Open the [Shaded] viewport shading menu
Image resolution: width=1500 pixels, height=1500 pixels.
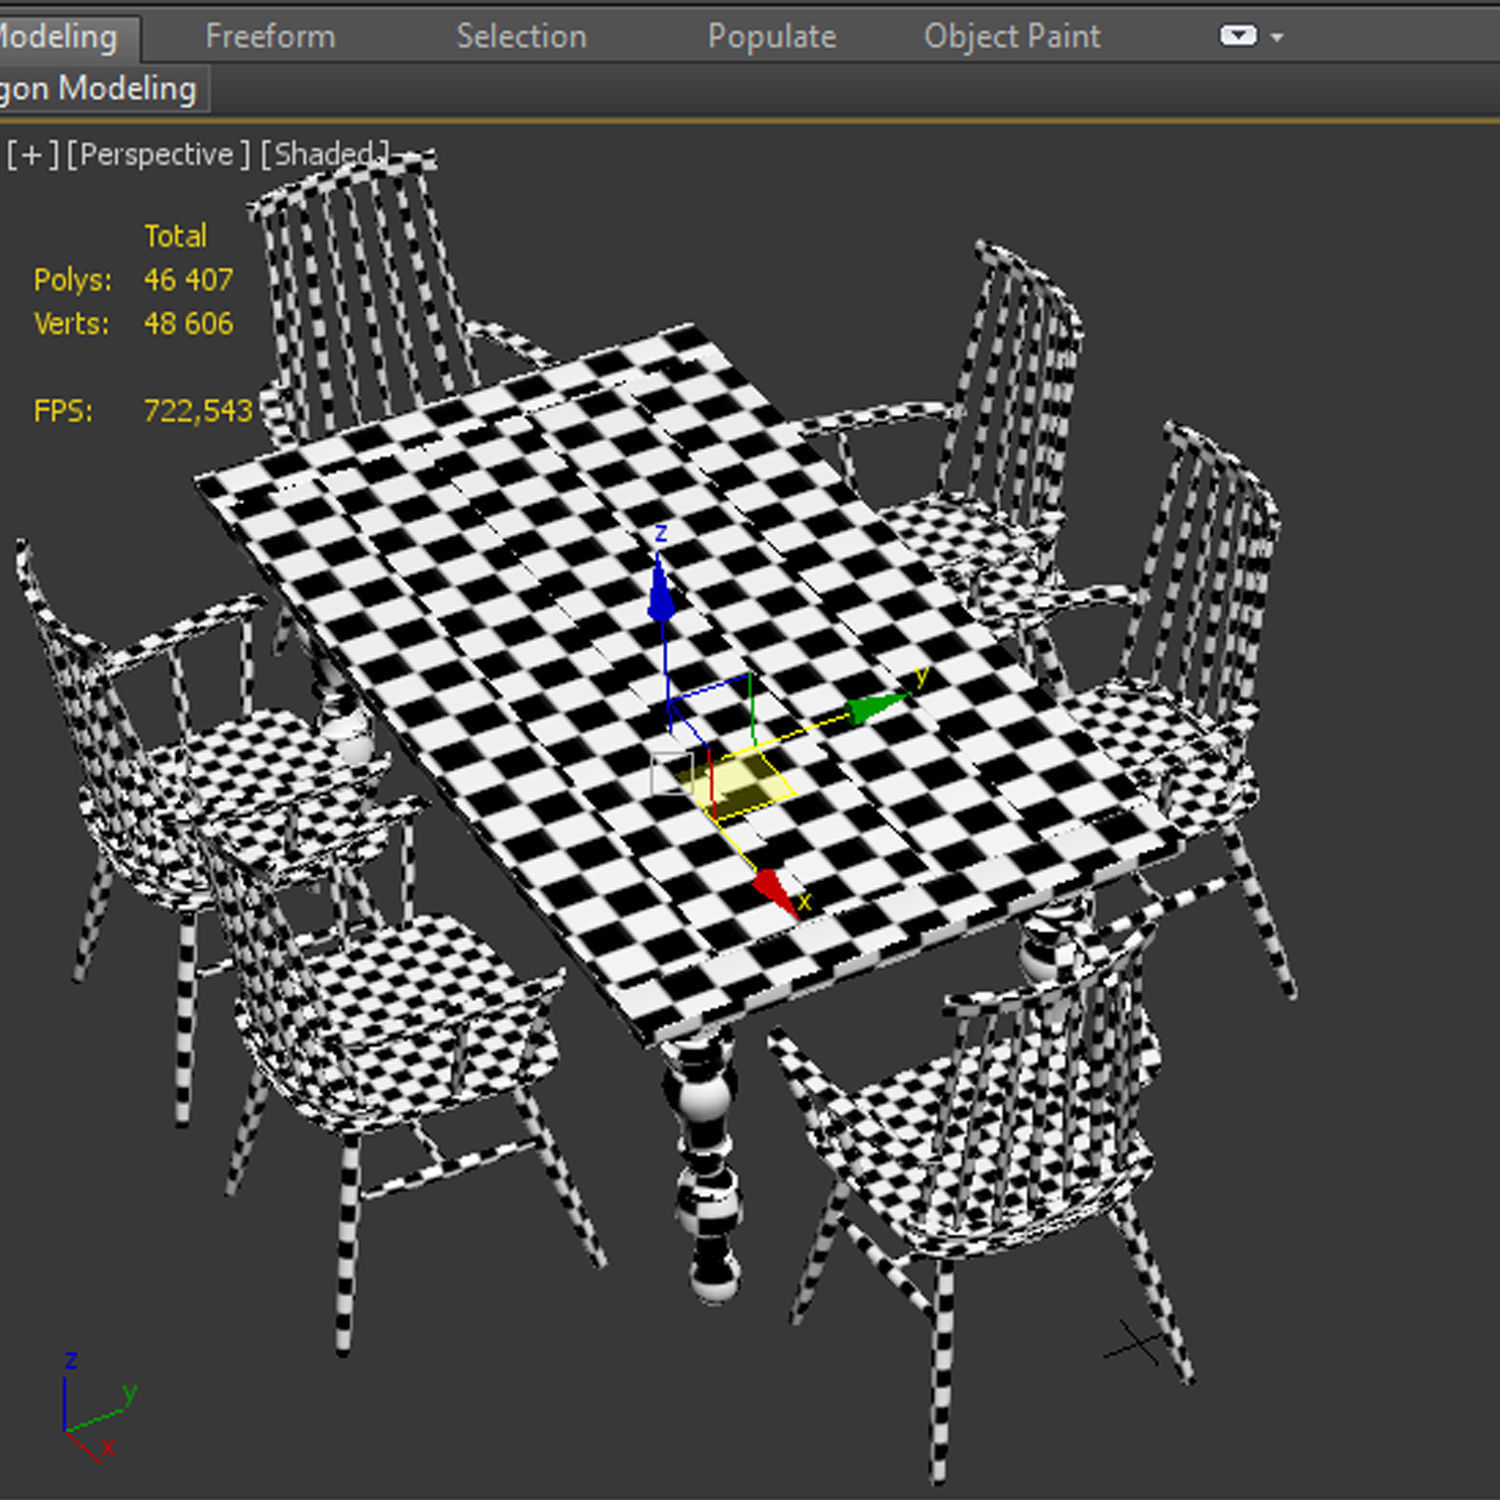pos(324,155)
